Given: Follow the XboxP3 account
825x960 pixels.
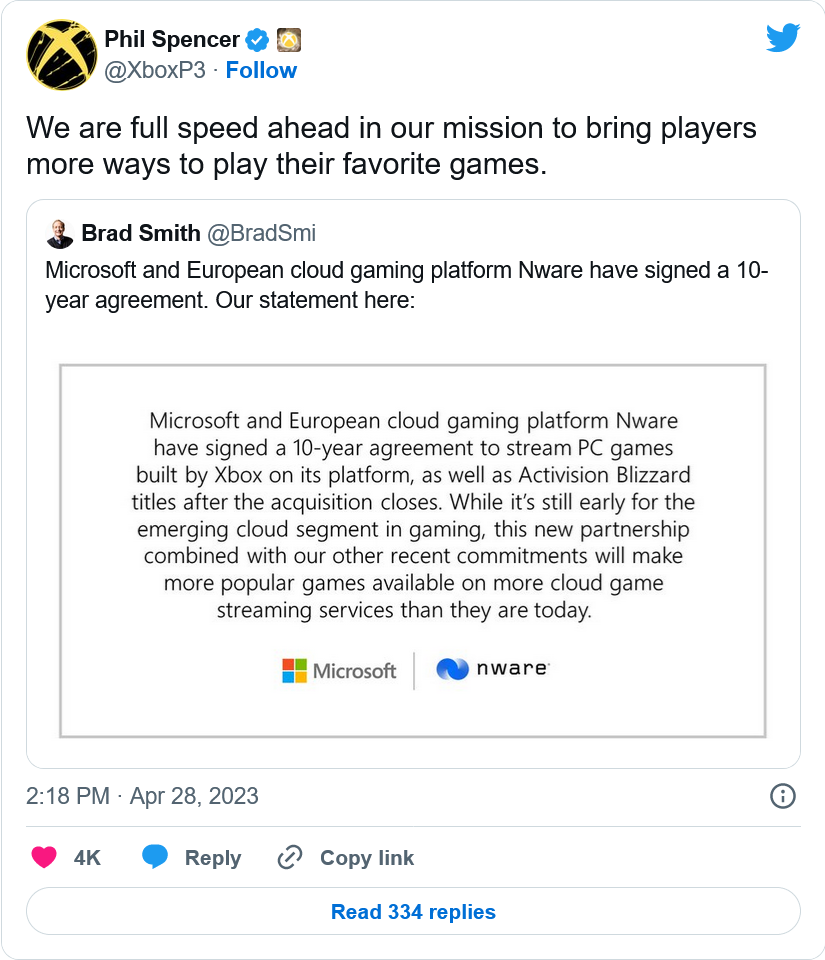Looking at the screenshot, I should click(x=261, y=70).
